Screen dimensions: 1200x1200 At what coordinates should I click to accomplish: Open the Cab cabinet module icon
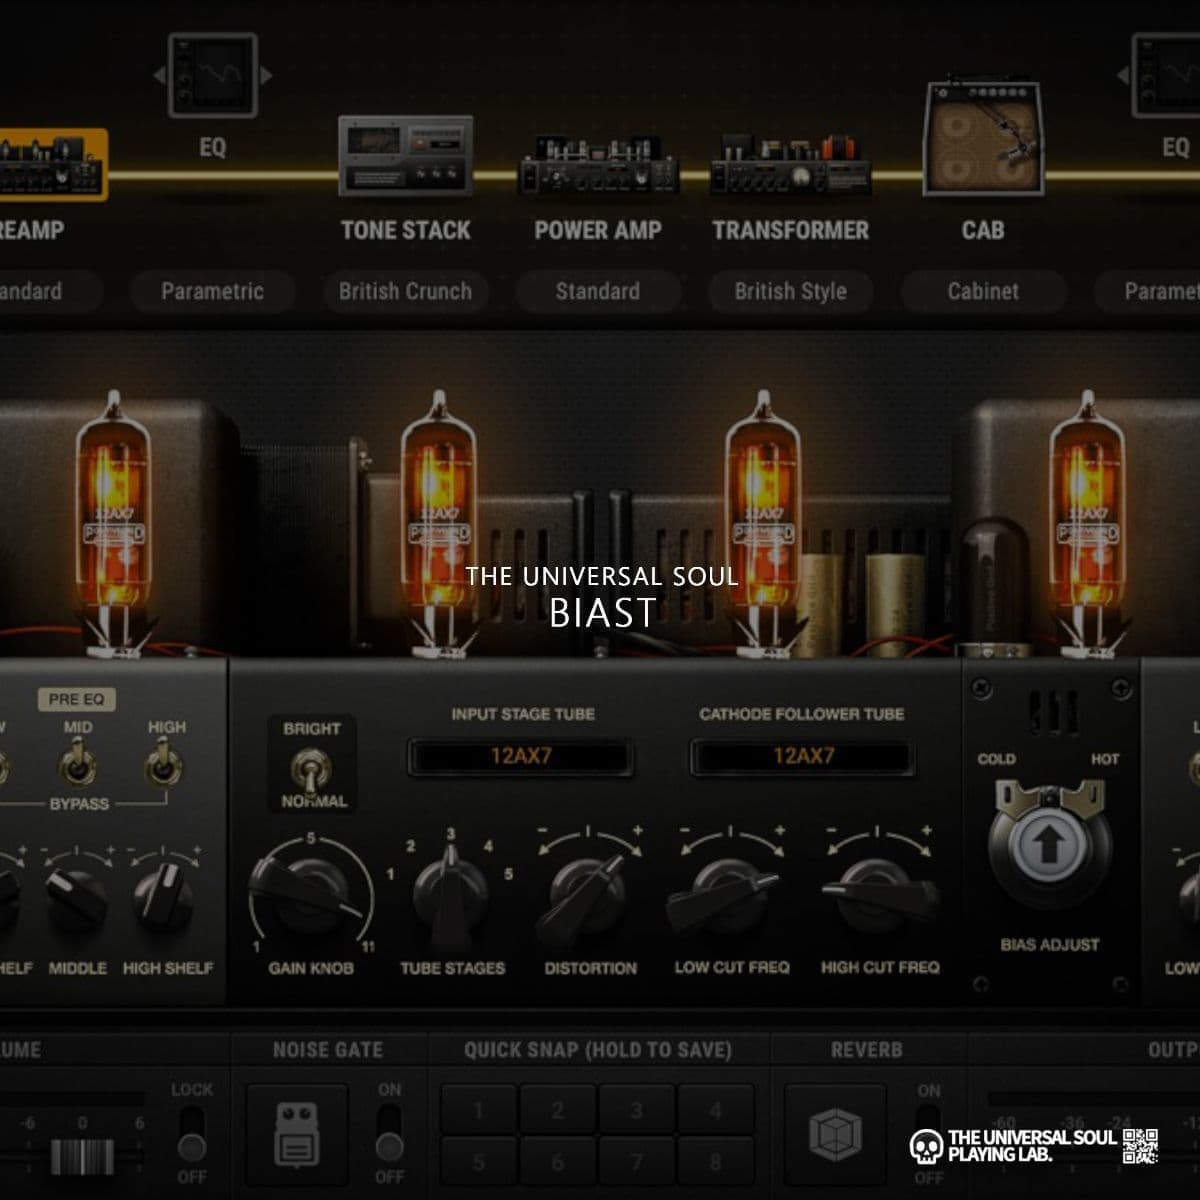[x=983, y=140]
